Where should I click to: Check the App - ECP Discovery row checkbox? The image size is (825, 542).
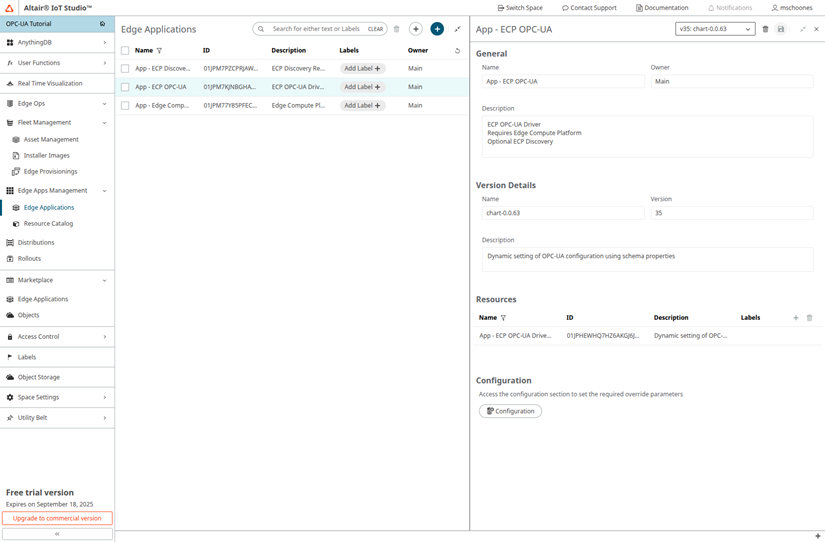(125, 68)
